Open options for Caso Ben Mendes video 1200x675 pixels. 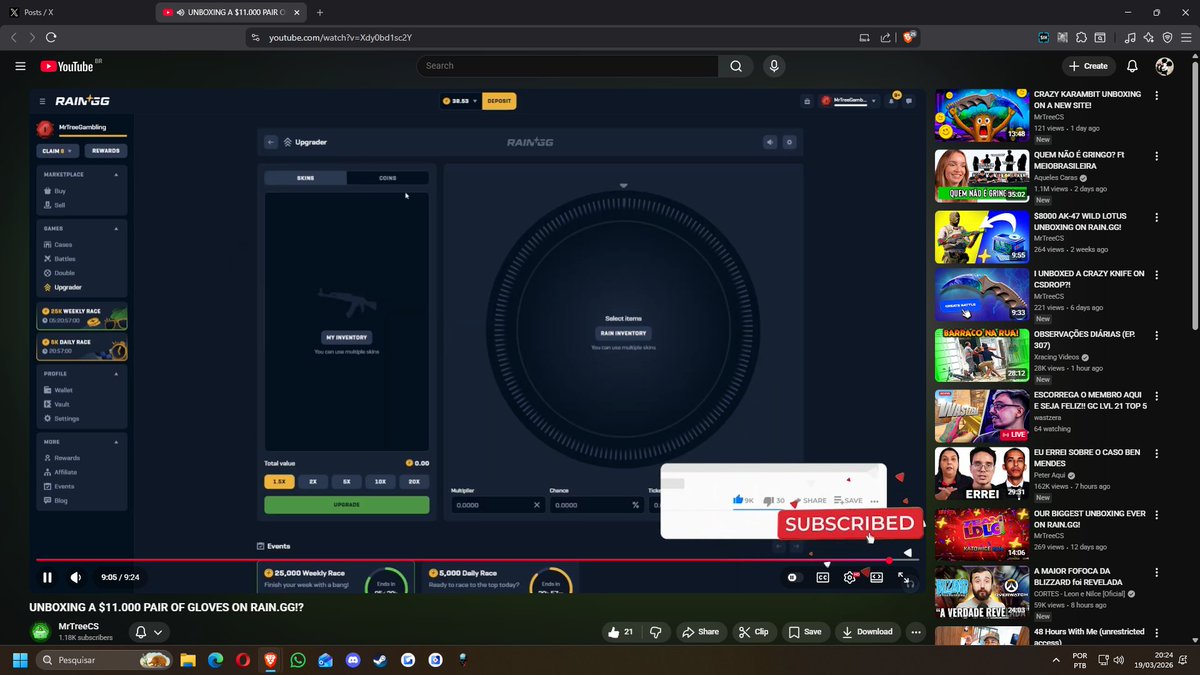(1157, 455)
